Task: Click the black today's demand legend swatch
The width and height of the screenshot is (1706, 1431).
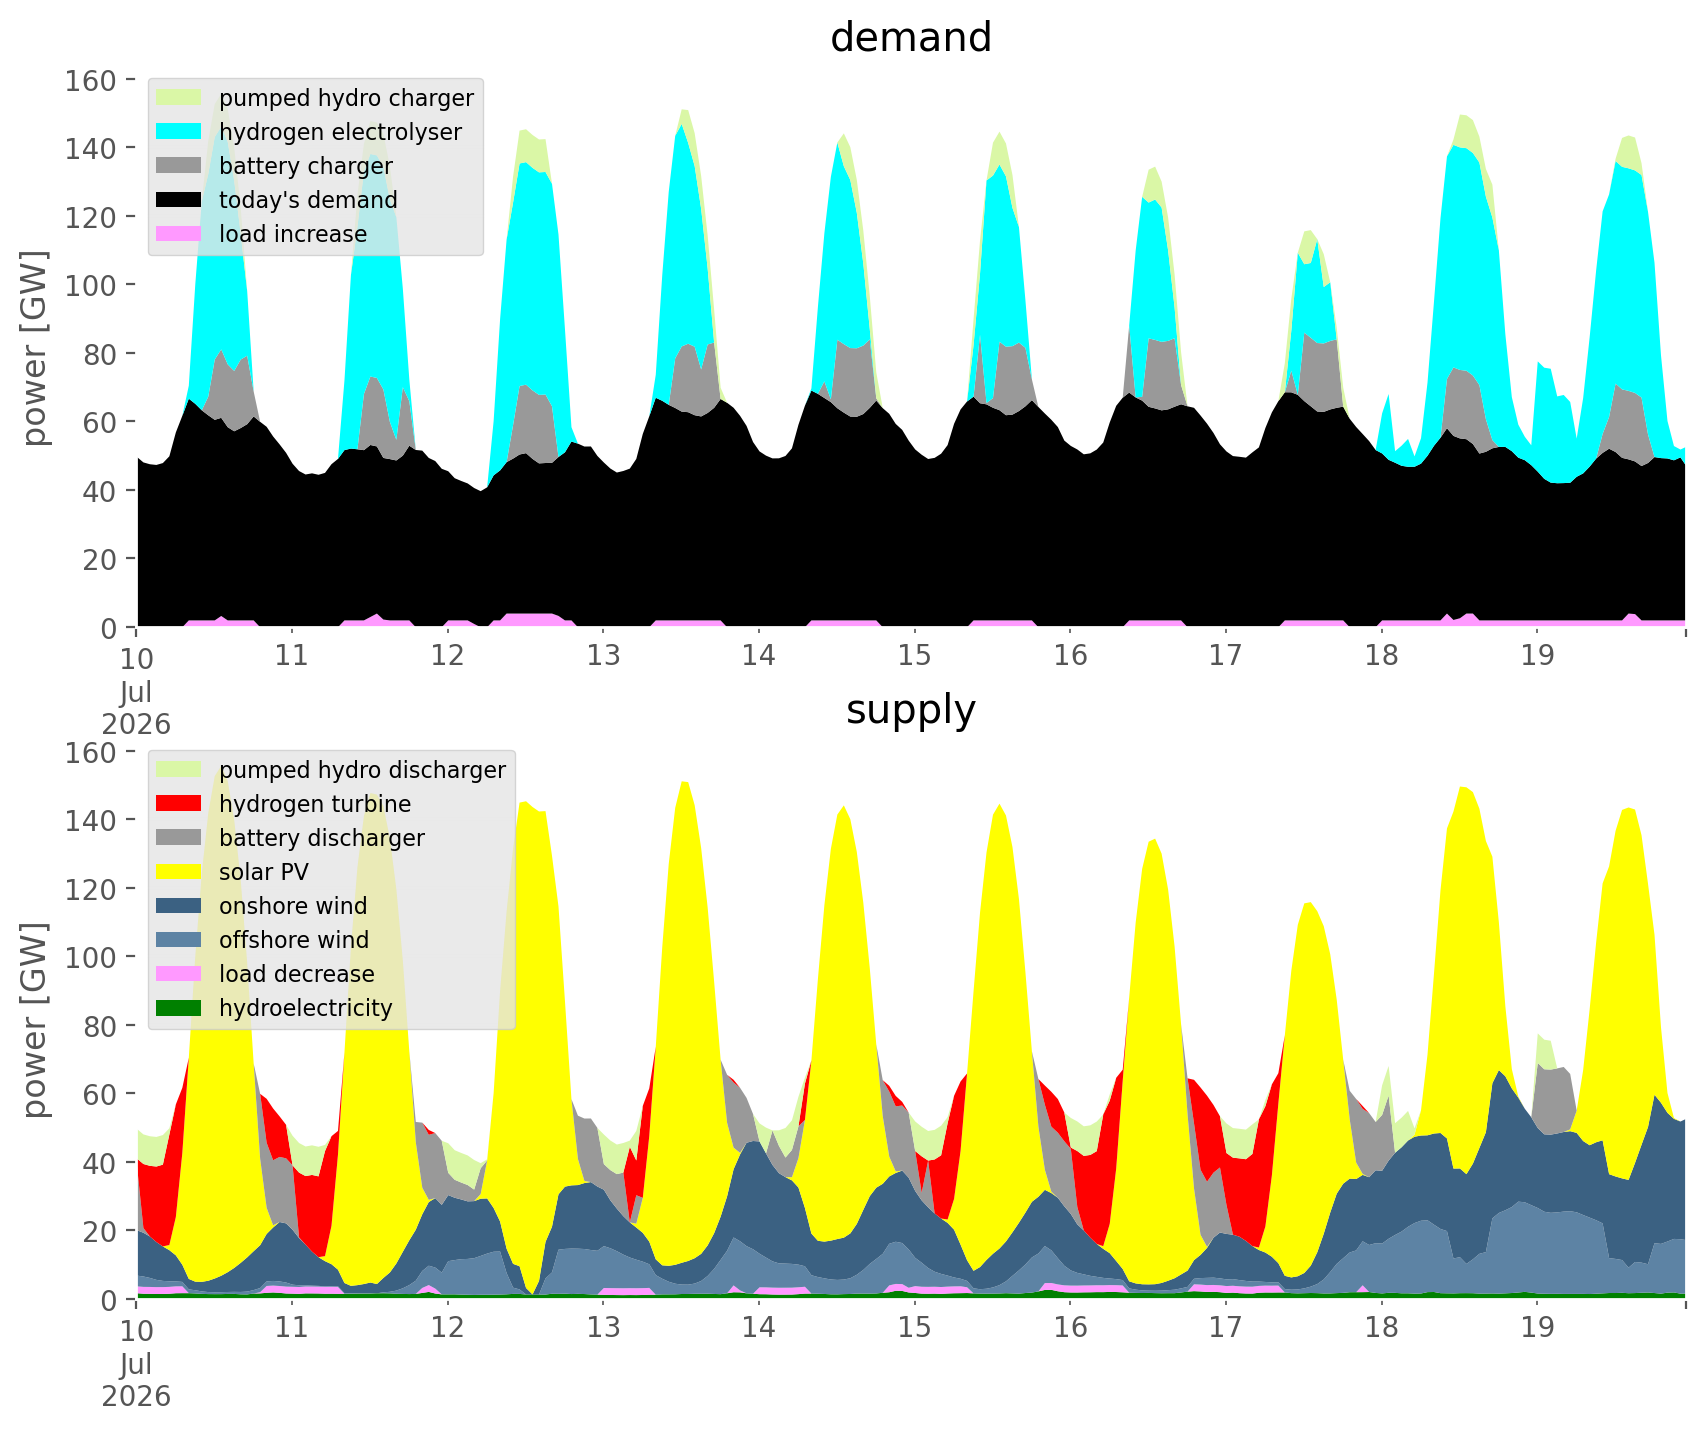Action: (180, 200)
